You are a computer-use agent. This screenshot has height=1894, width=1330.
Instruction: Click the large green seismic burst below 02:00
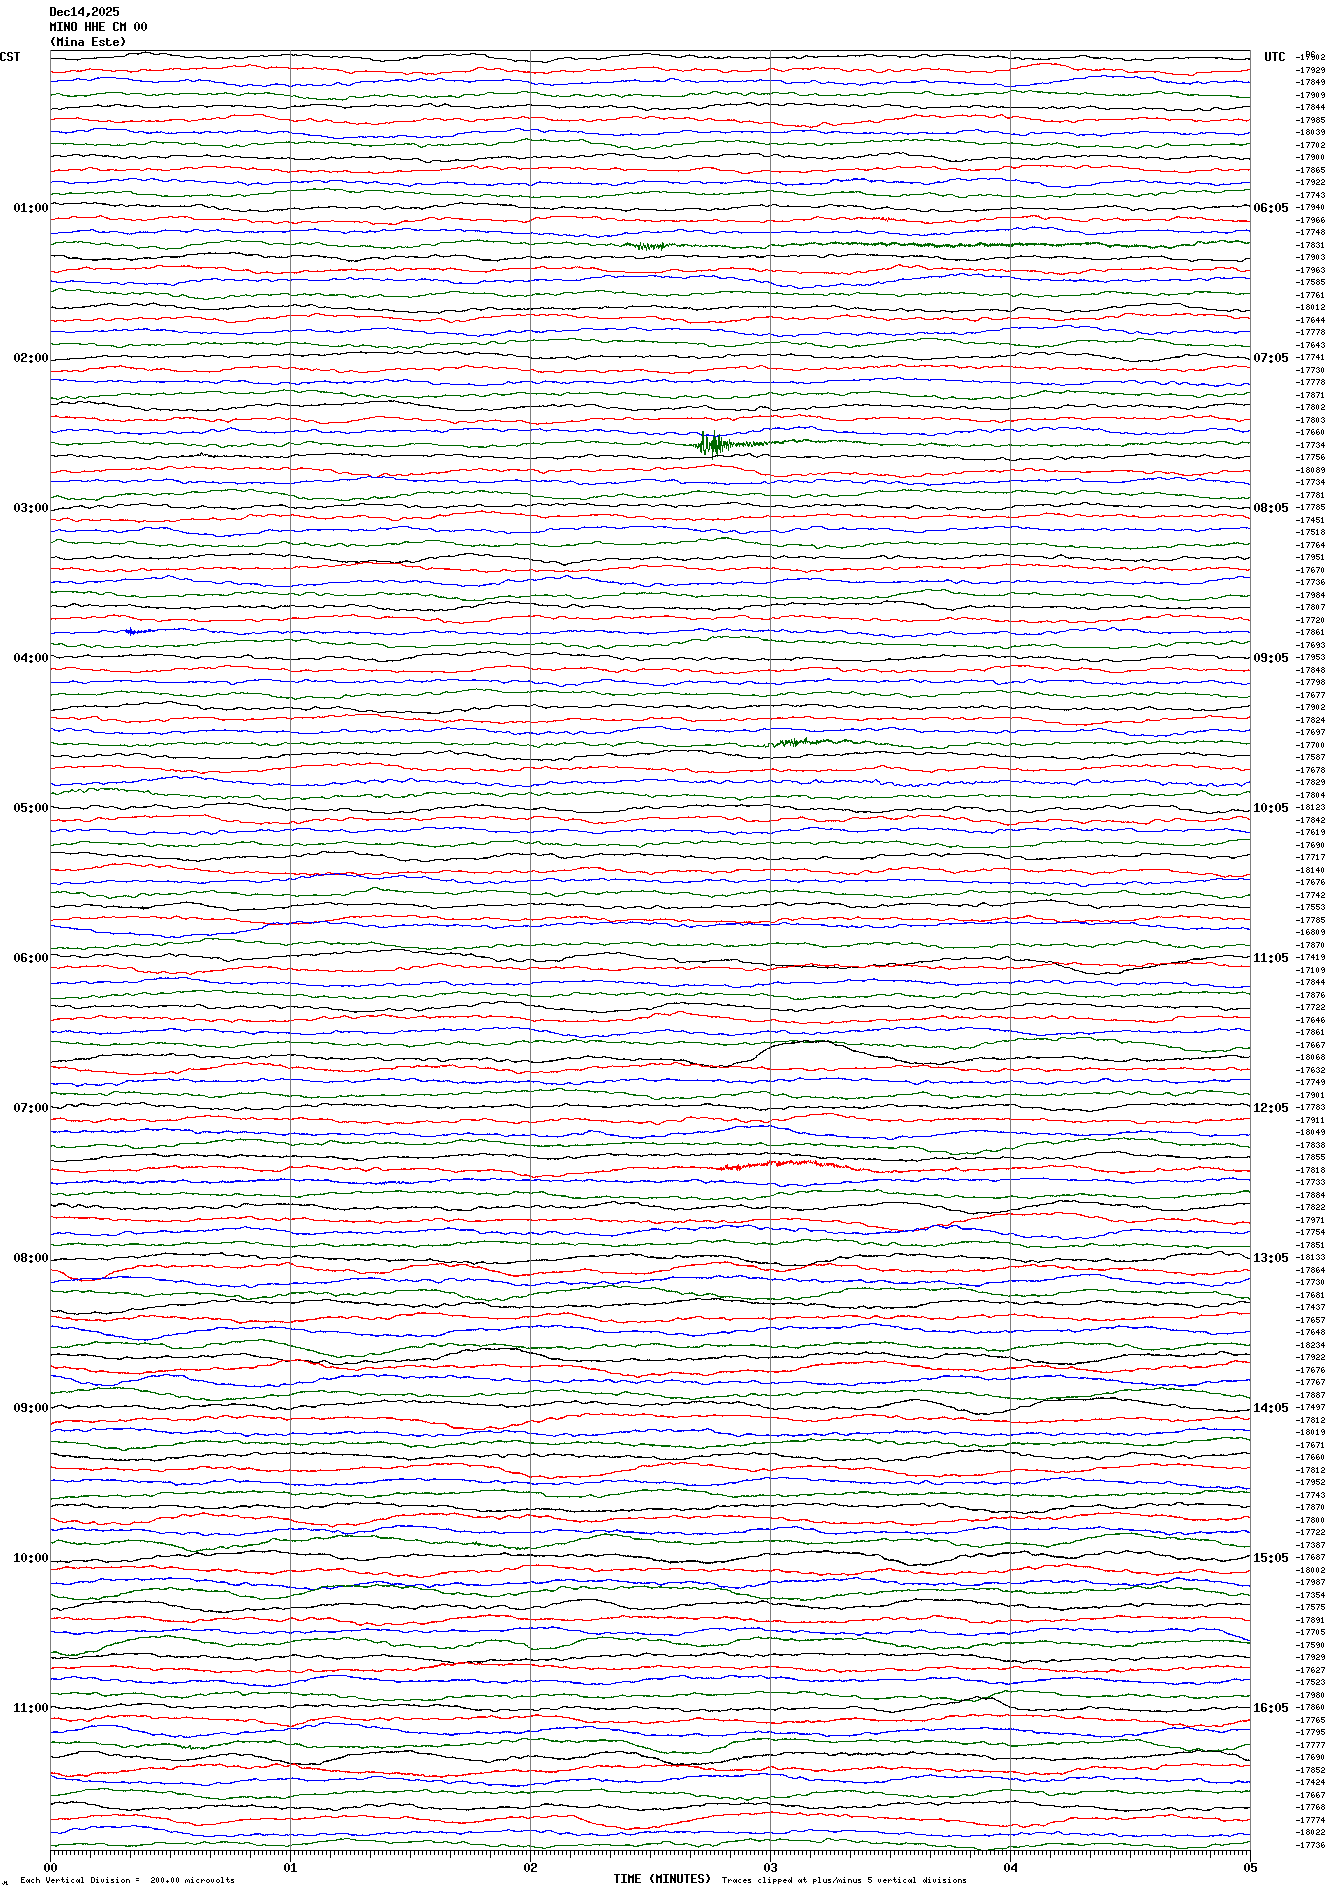click(x=713, y=443)
